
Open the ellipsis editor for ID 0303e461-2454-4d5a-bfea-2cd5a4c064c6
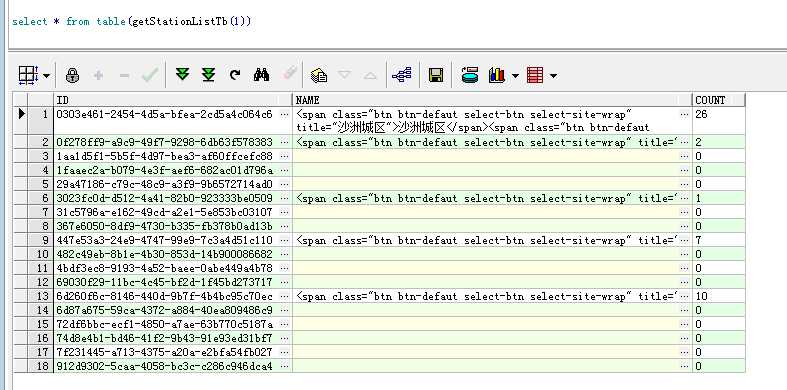click(x=285, y=114)
